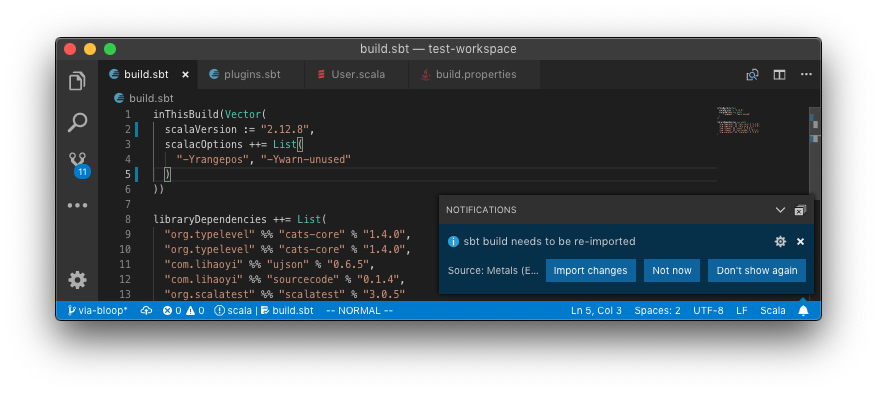Screen dimensions: 877x394
Task: Click the open changes icon in editor toolbar
Action: tap(752, 74)
